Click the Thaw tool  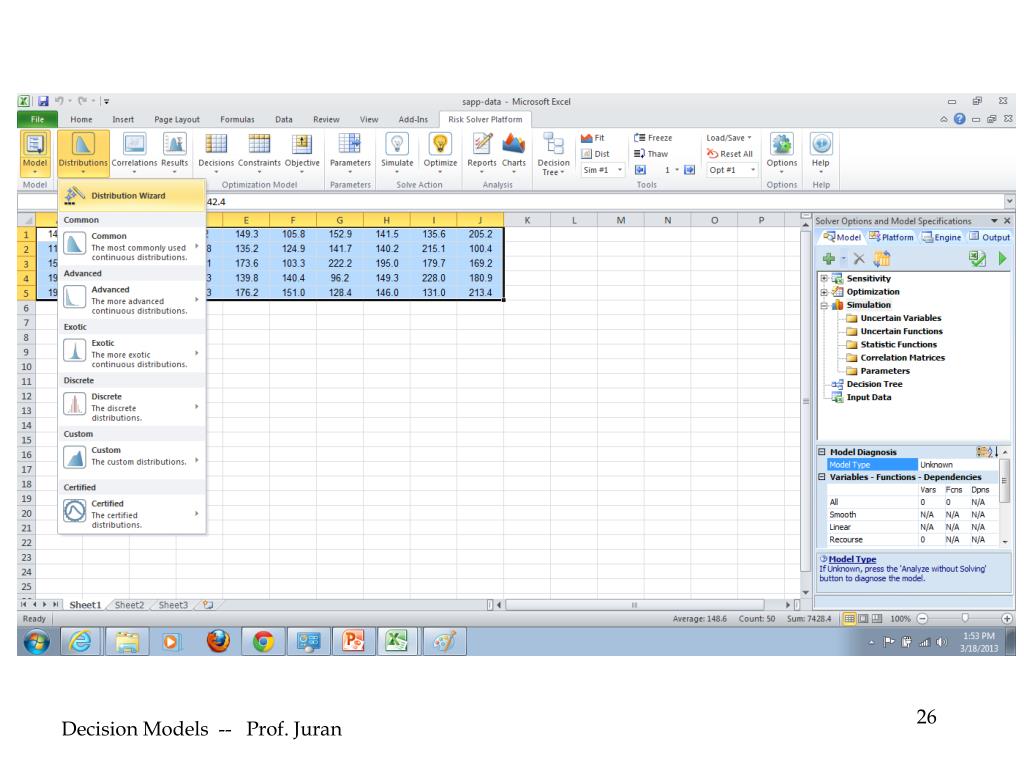tap(650, 154)
